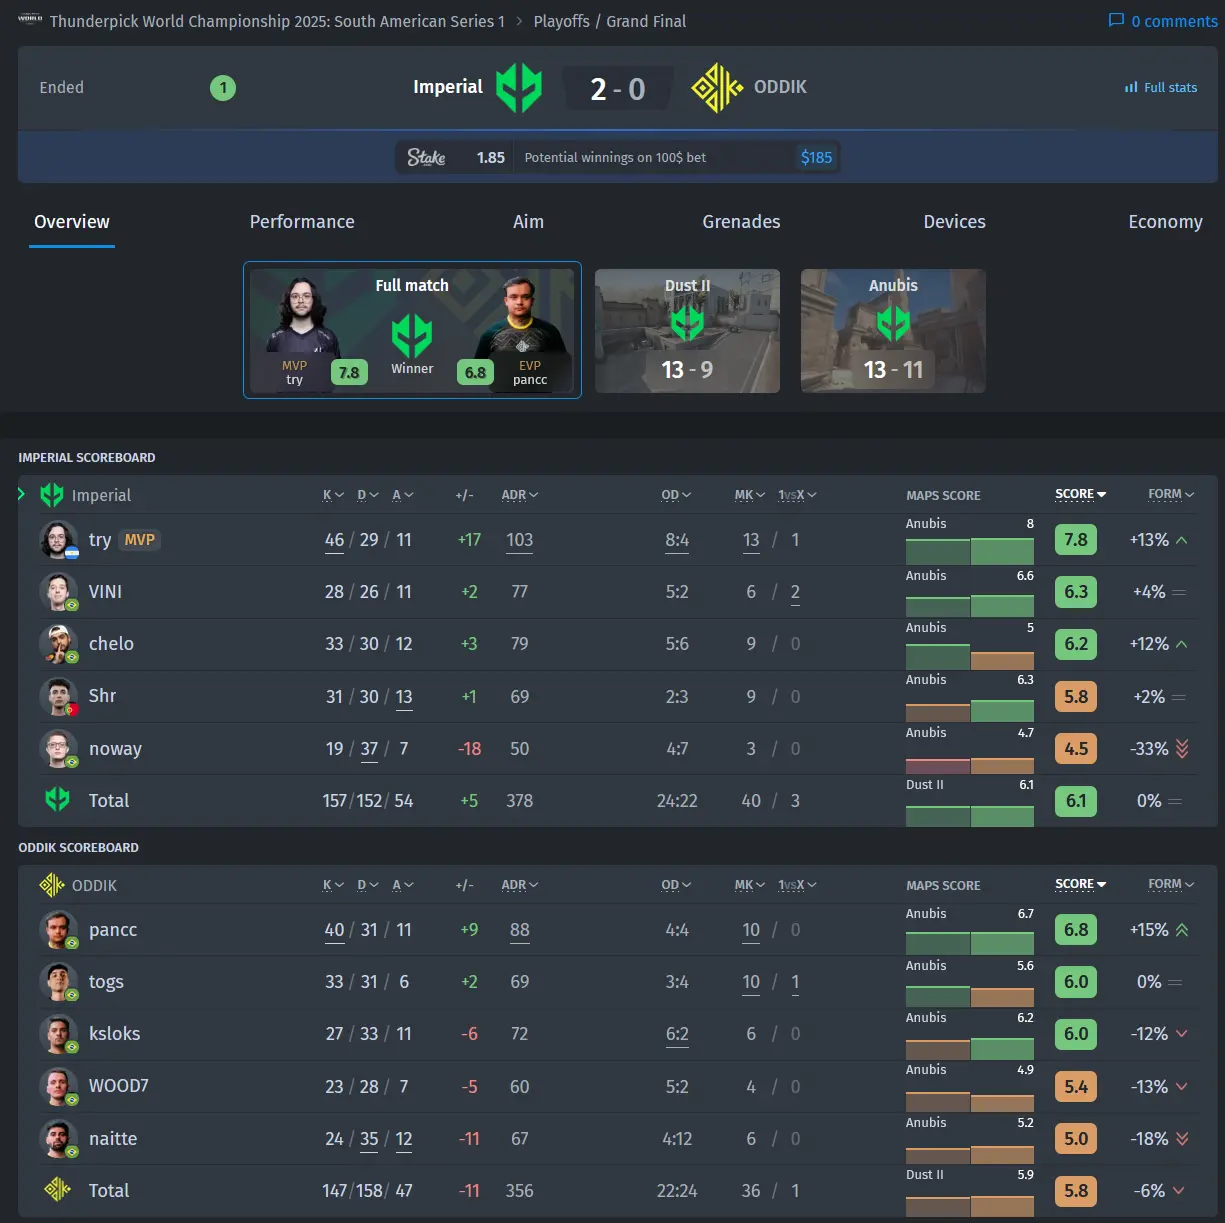
Task: Sort Imperial scoreboard by SCORE
Action: click(x=1081, y=494)
